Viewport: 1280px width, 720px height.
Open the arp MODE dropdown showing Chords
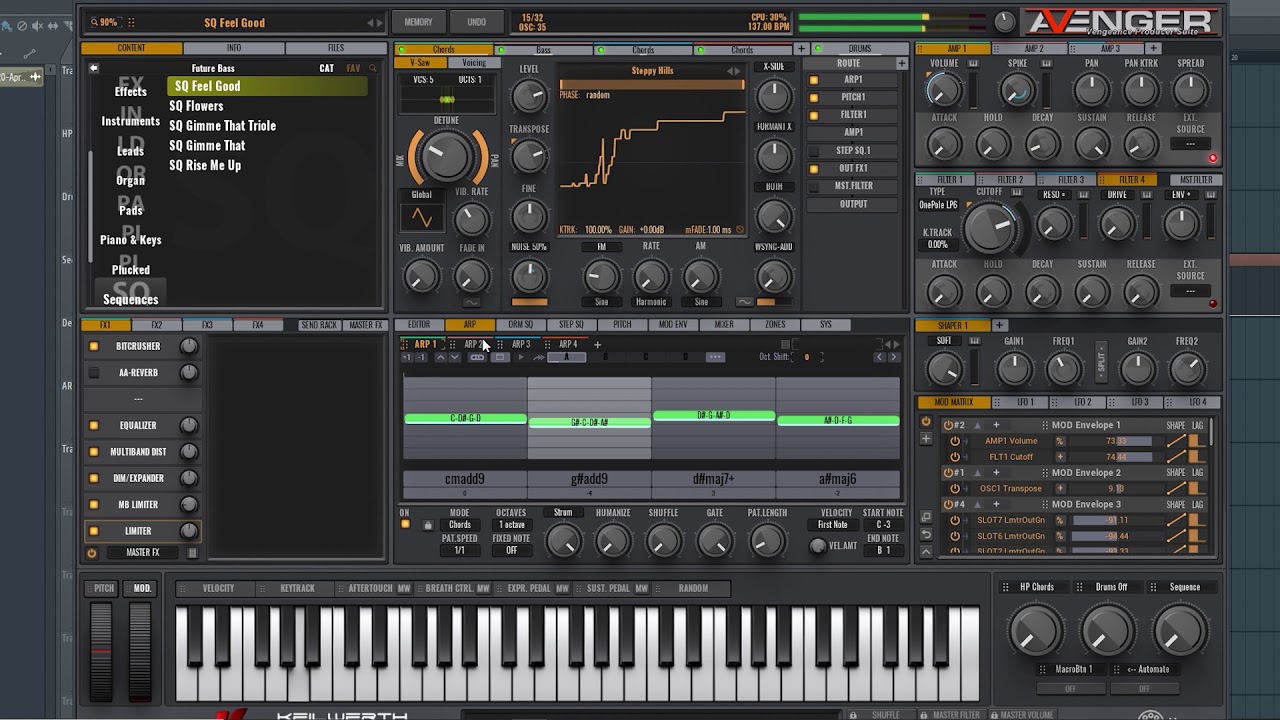460,525
